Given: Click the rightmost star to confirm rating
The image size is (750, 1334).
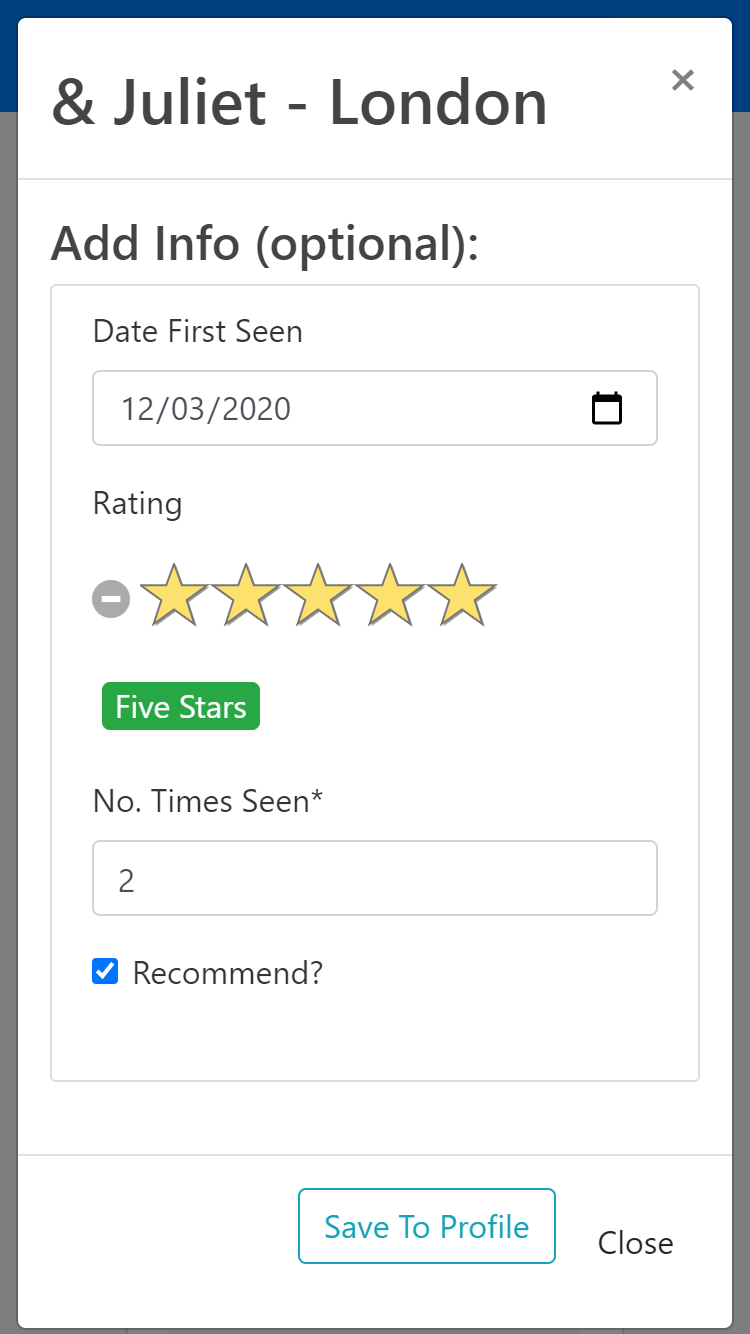Looking at the screenshot, I should pos(461,595).
